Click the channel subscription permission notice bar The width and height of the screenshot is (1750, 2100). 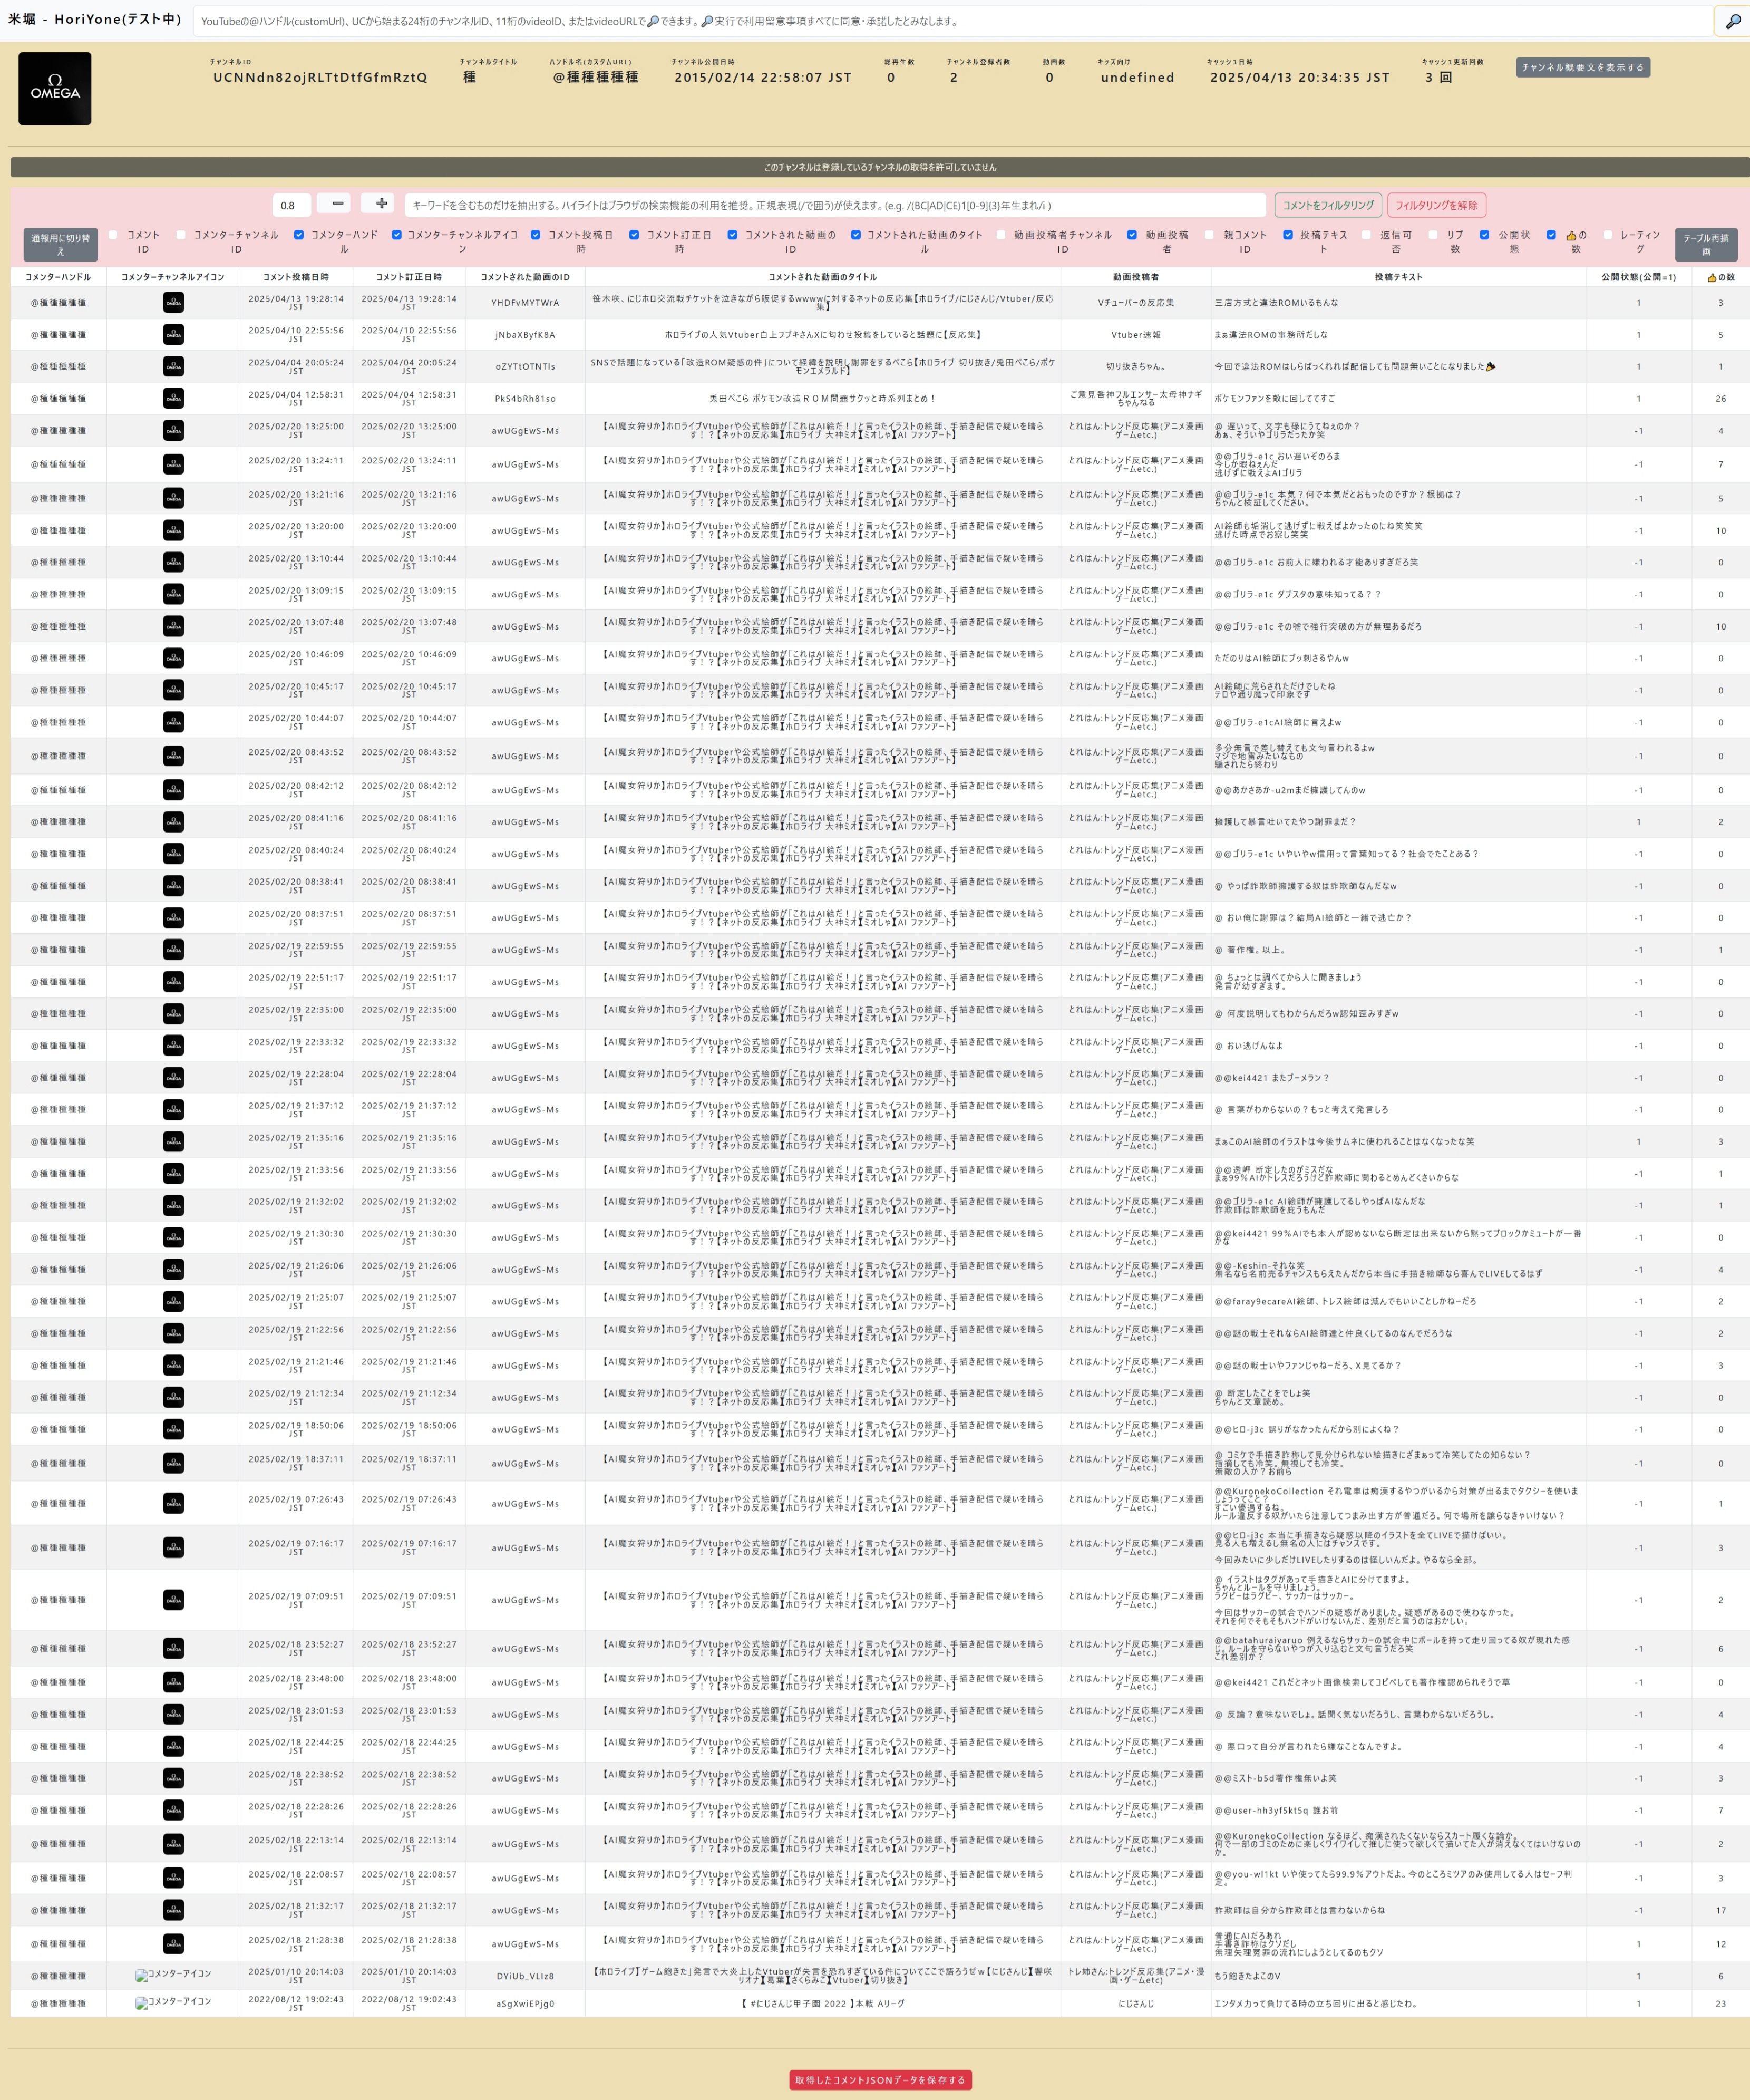pos(880,167)
